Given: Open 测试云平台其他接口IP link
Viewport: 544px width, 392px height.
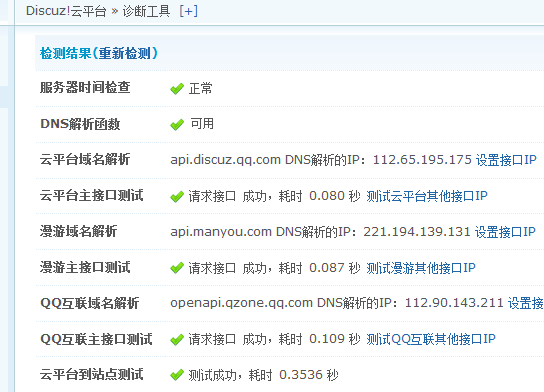Looking at the screenshot, I should (427, 196).
